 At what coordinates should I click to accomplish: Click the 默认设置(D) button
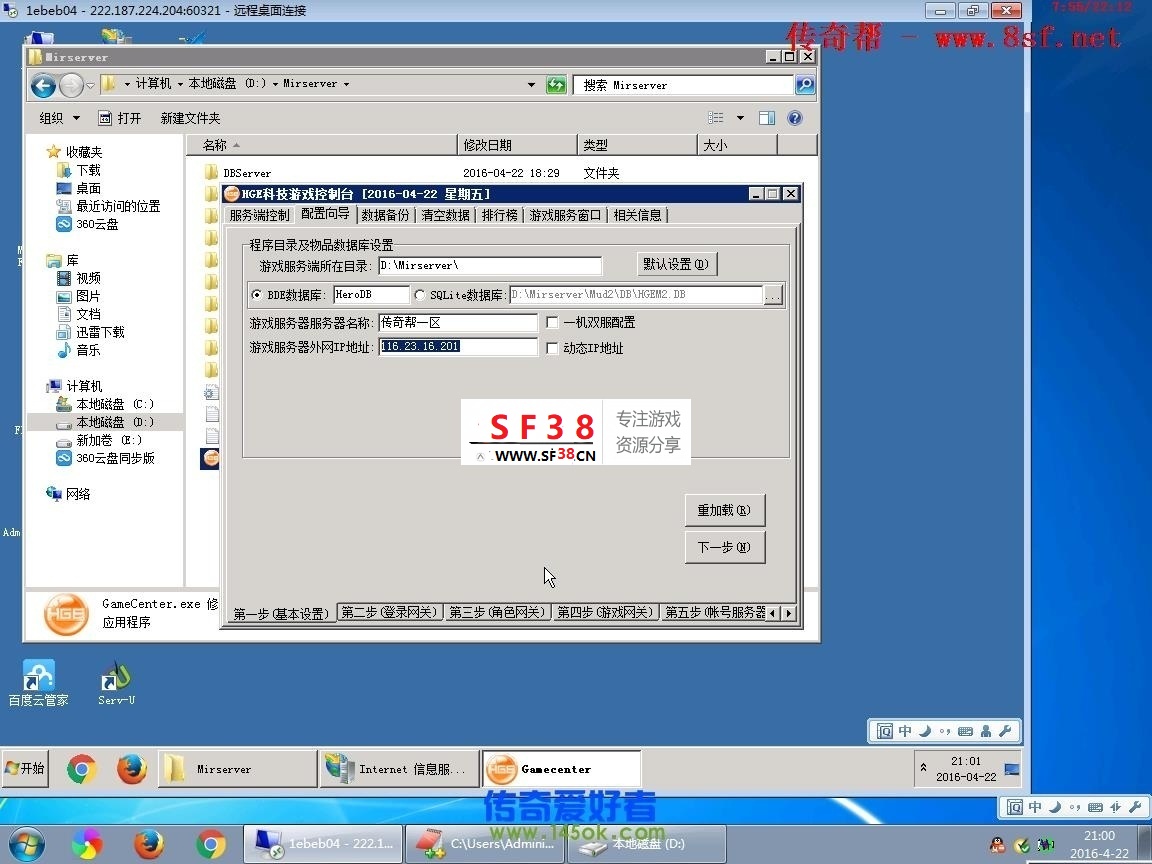pos(676,264)
